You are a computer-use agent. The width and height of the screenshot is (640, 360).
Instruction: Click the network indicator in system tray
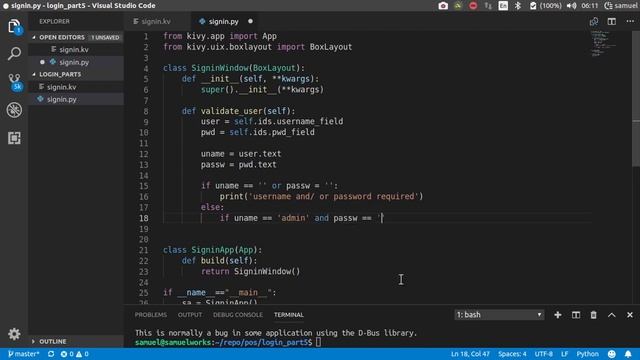(x=488, y=6)
